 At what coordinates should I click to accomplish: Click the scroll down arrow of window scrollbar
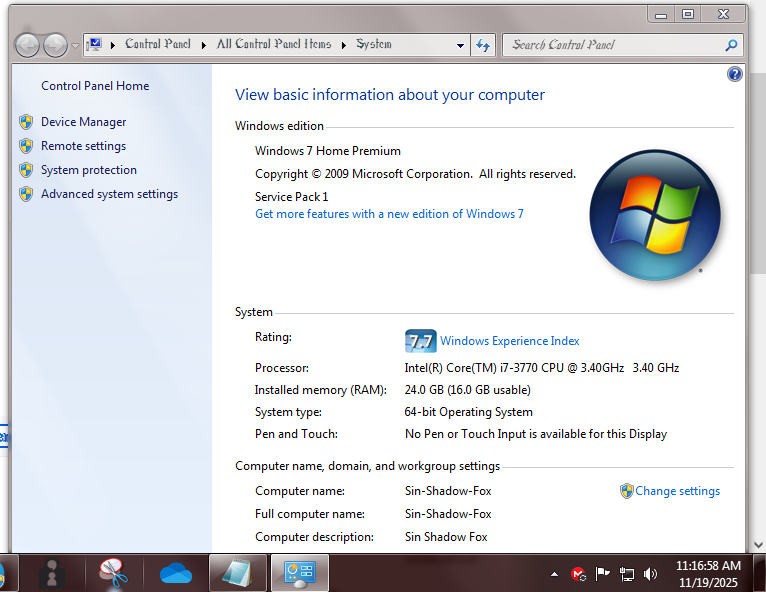coord(759,545)
